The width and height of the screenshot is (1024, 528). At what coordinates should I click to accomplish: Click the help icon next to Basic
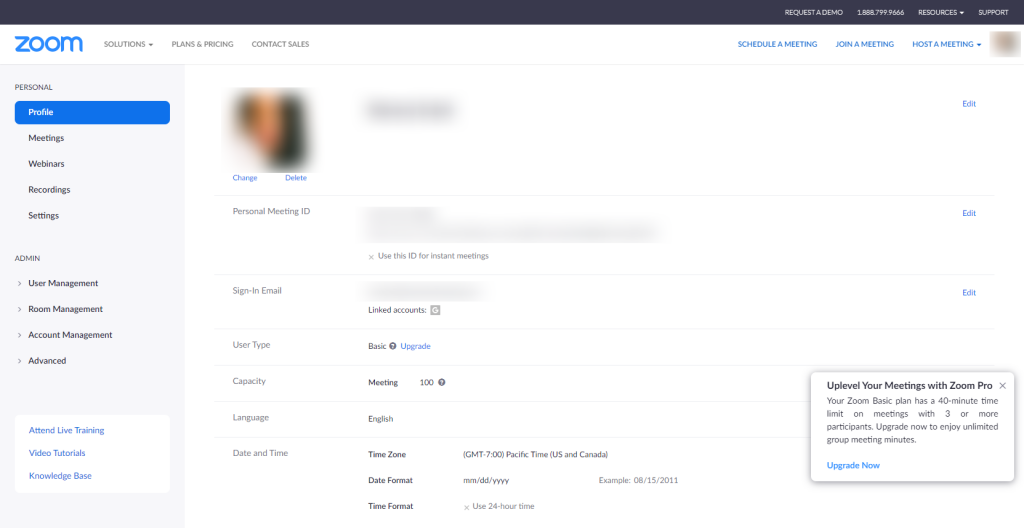393,346
